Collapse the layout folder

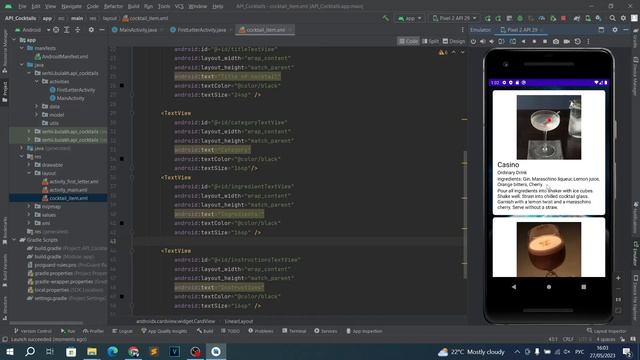[x=29, y=173]
